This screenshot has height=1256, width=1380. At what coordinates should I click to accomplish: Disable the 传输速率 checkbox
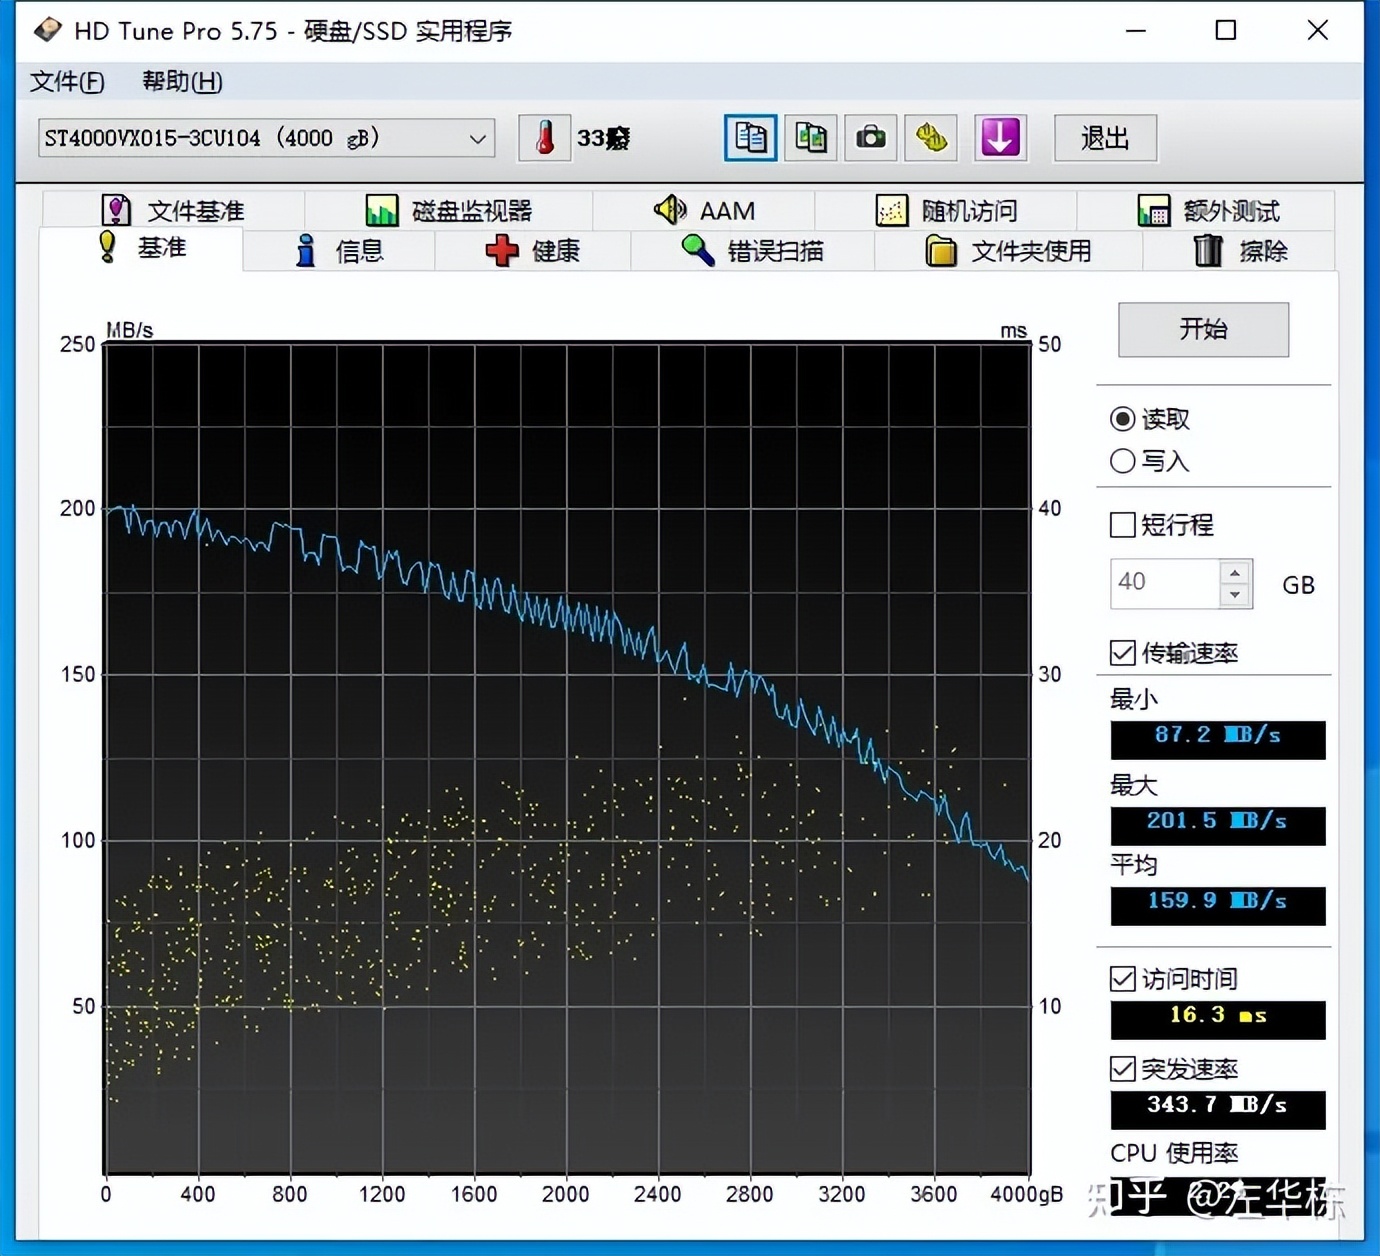click(1122, 653)
